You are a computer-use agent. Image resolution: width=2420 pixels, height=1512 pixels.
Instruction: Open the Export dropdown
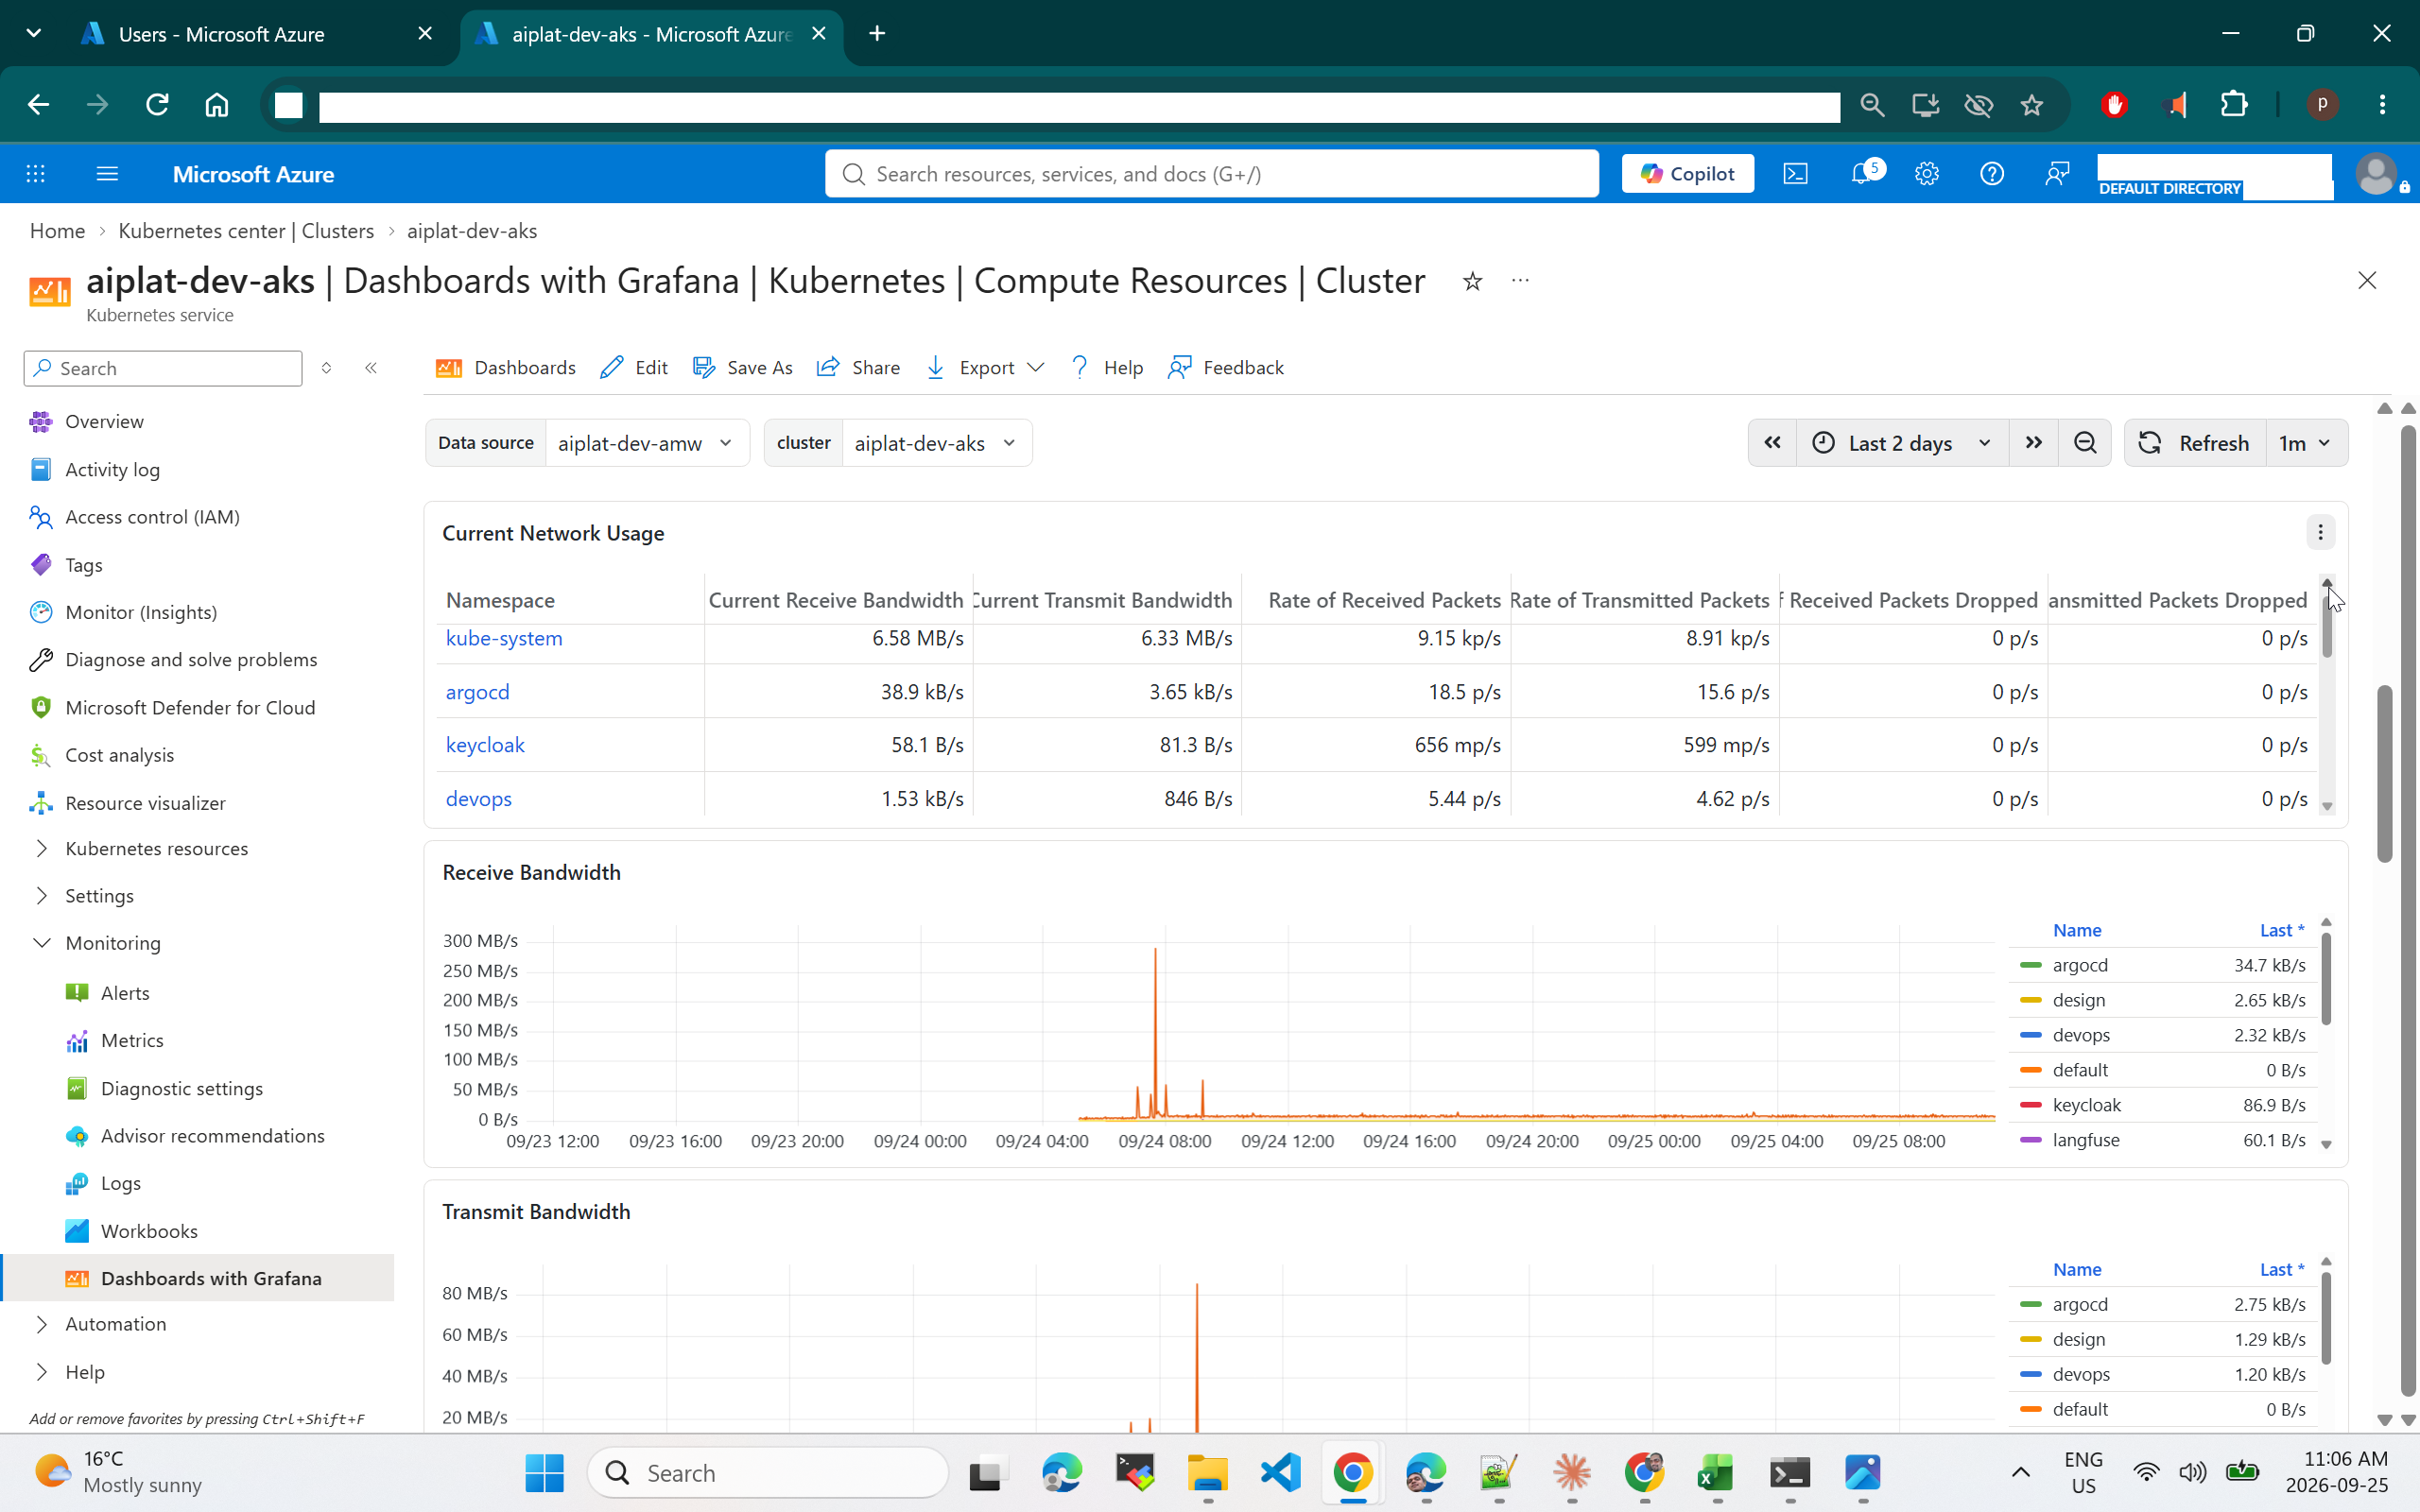point(985,368)
